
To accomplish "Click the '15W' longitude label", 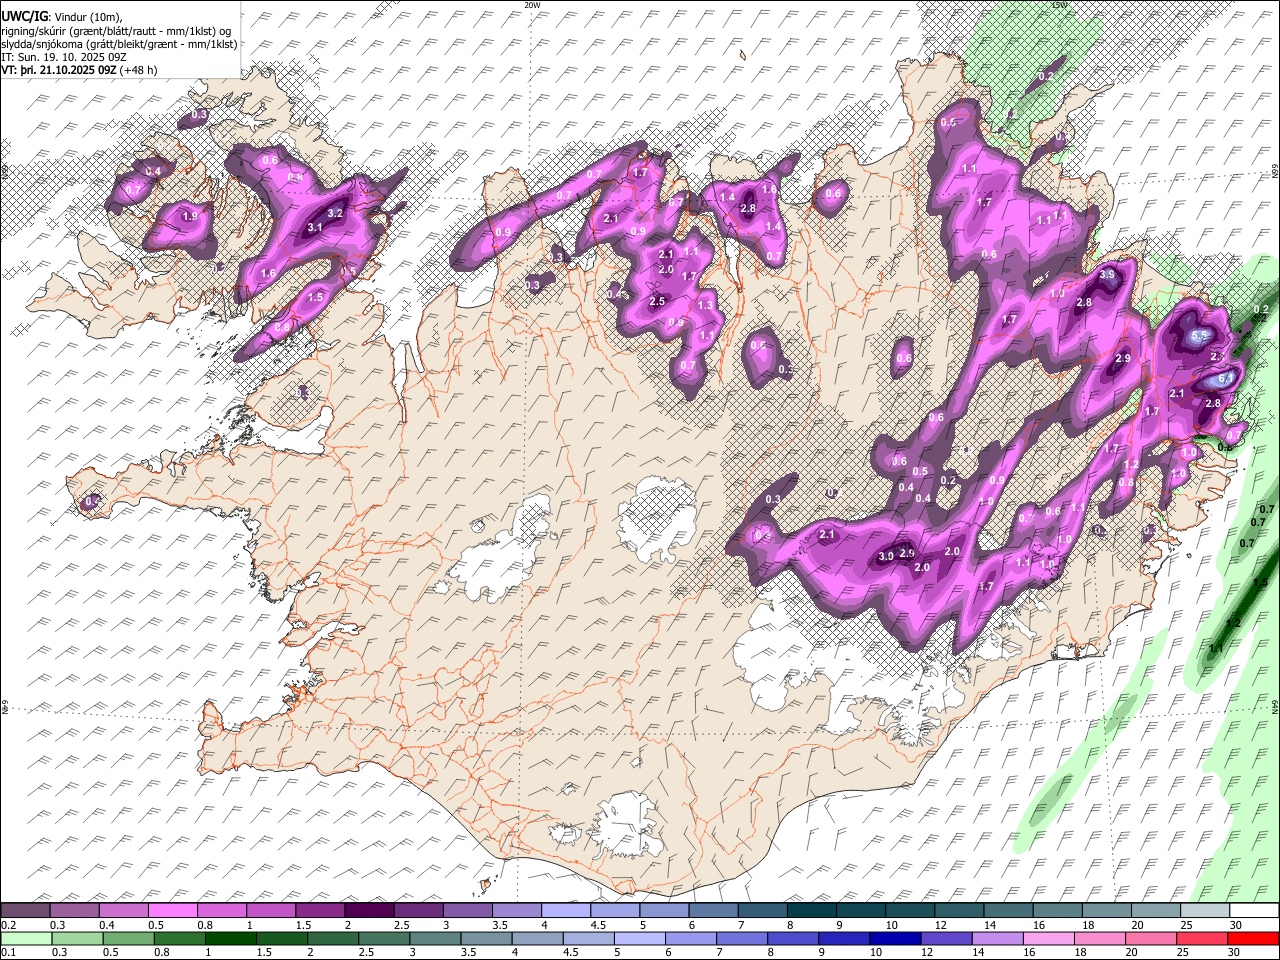I will [x=1059, y=5].
